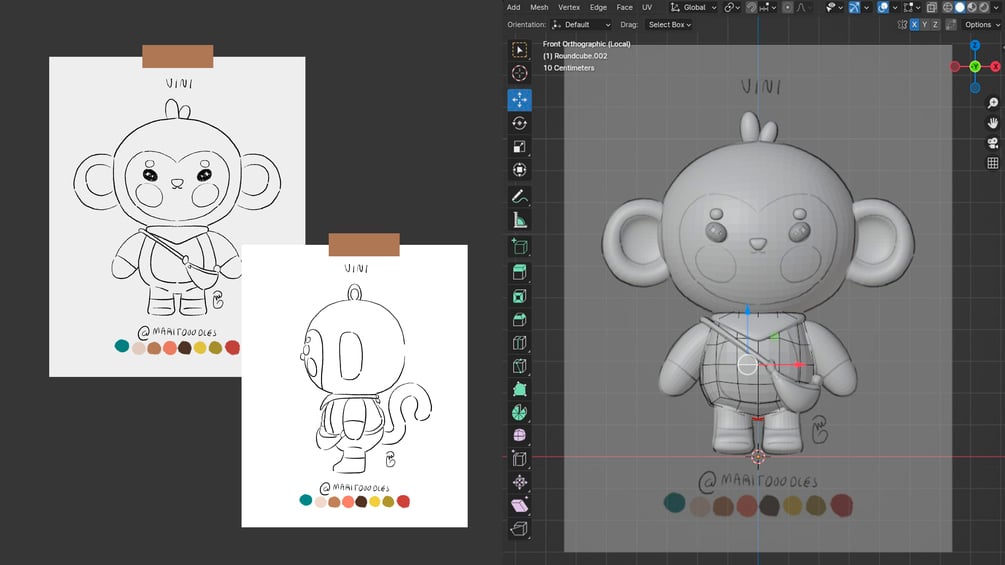
Task: Open the shading options dropdown arrow
Action: pos(995,7)
